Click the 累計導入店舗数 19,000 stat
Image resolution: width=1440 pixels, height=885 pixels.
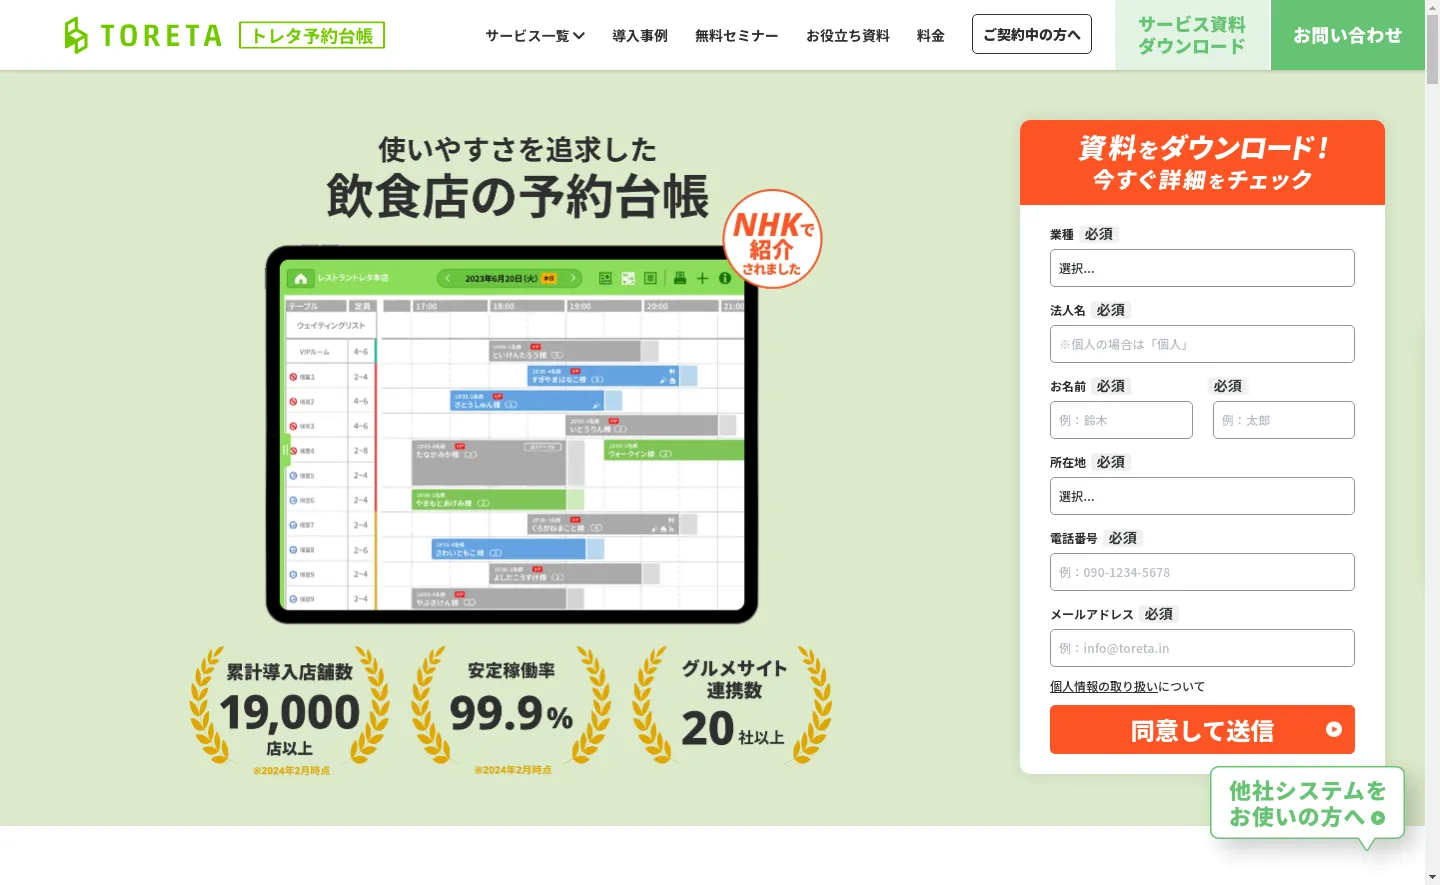coord(290,712)
